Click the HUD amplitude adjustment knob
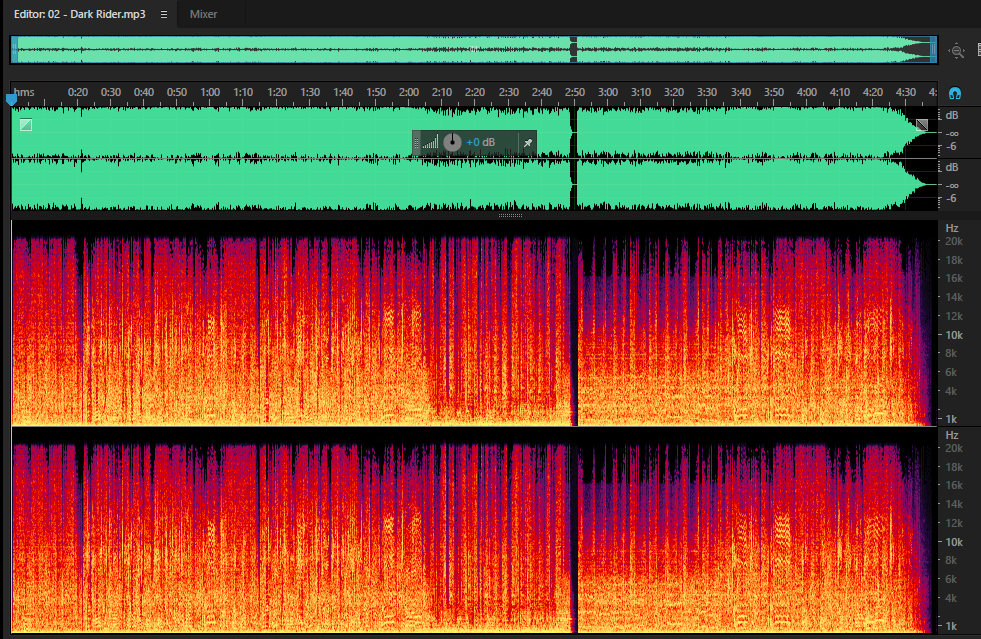Screen dimensions: 981x639 452,142
